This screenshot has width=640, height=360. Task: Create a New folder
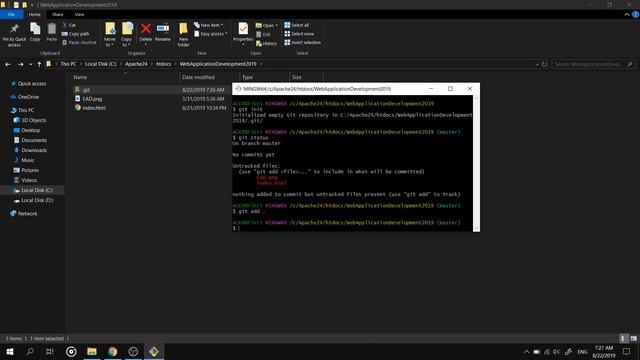pyautogui.click(x=183, y=35)
